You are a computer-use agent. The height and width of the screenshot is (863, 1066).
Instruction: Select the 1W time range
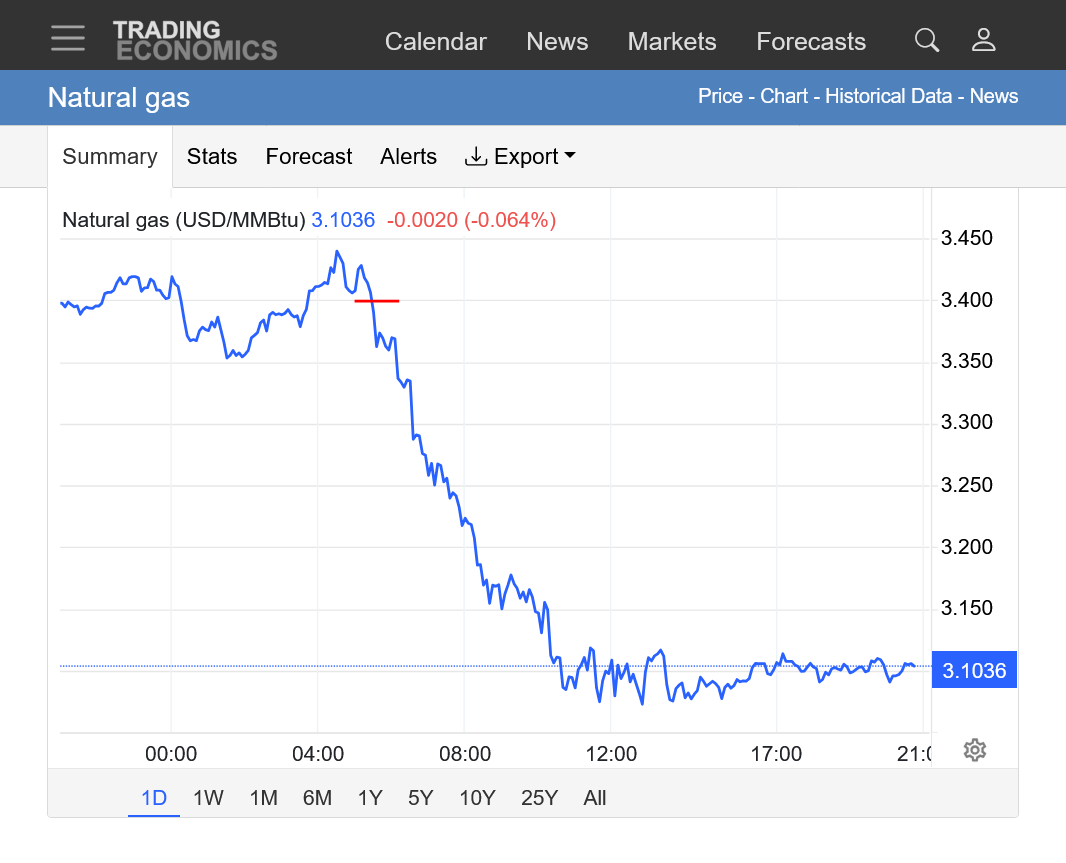point(208,798)
